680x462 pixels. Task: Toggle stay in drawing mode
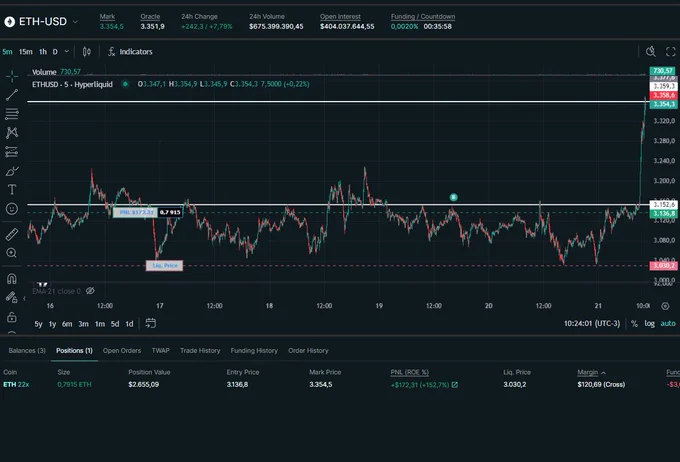pyautogui.click(x=12, y=298)
